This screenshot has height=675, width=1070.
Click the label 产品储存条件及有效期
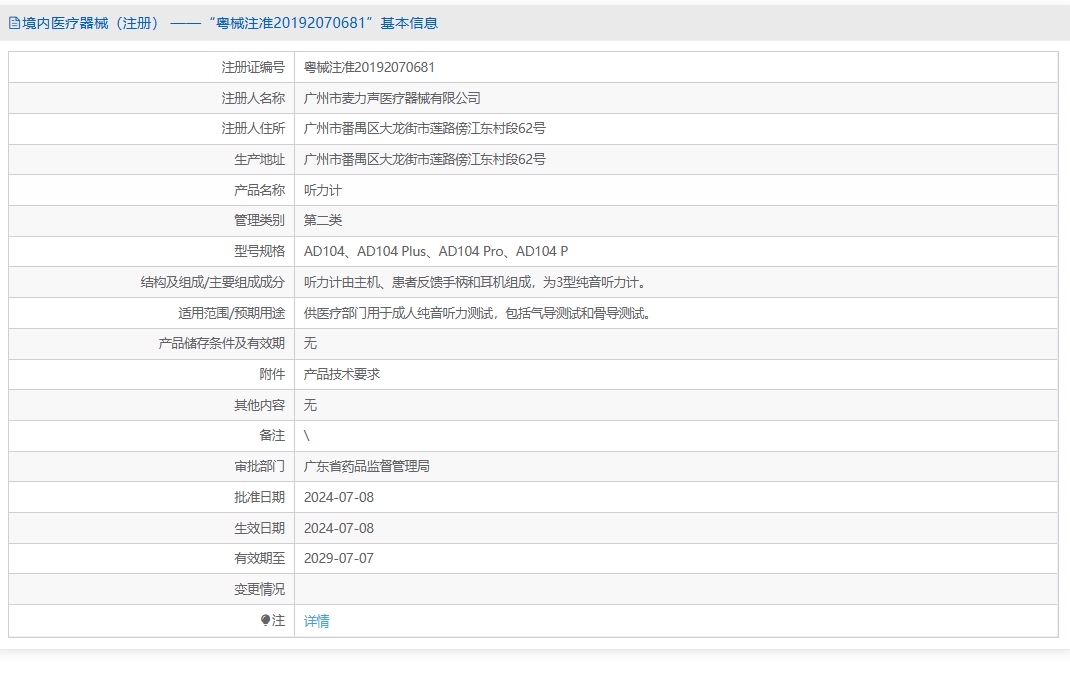pyautogui.click(x=222, y=343)
